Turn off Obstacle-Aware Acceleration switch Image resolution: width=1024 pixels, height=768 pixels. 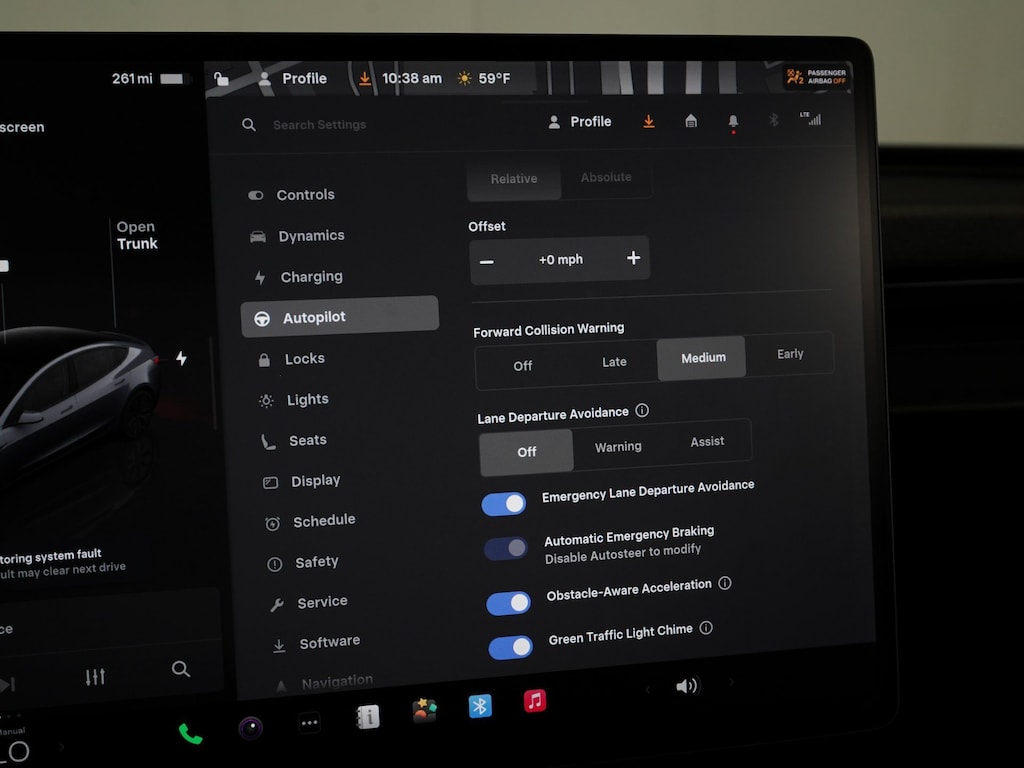pyautogui.click(x=508, y=603)
